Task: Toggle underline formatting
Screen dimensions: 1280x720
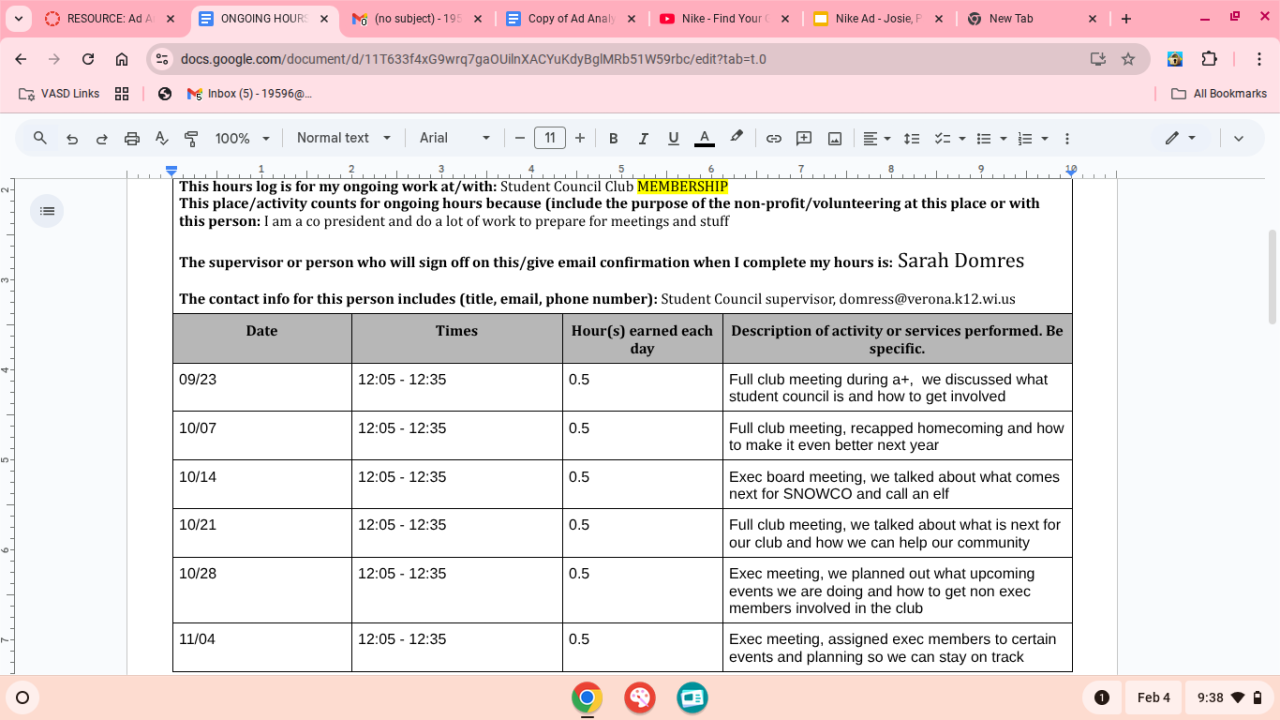Action: coord(673,139)
